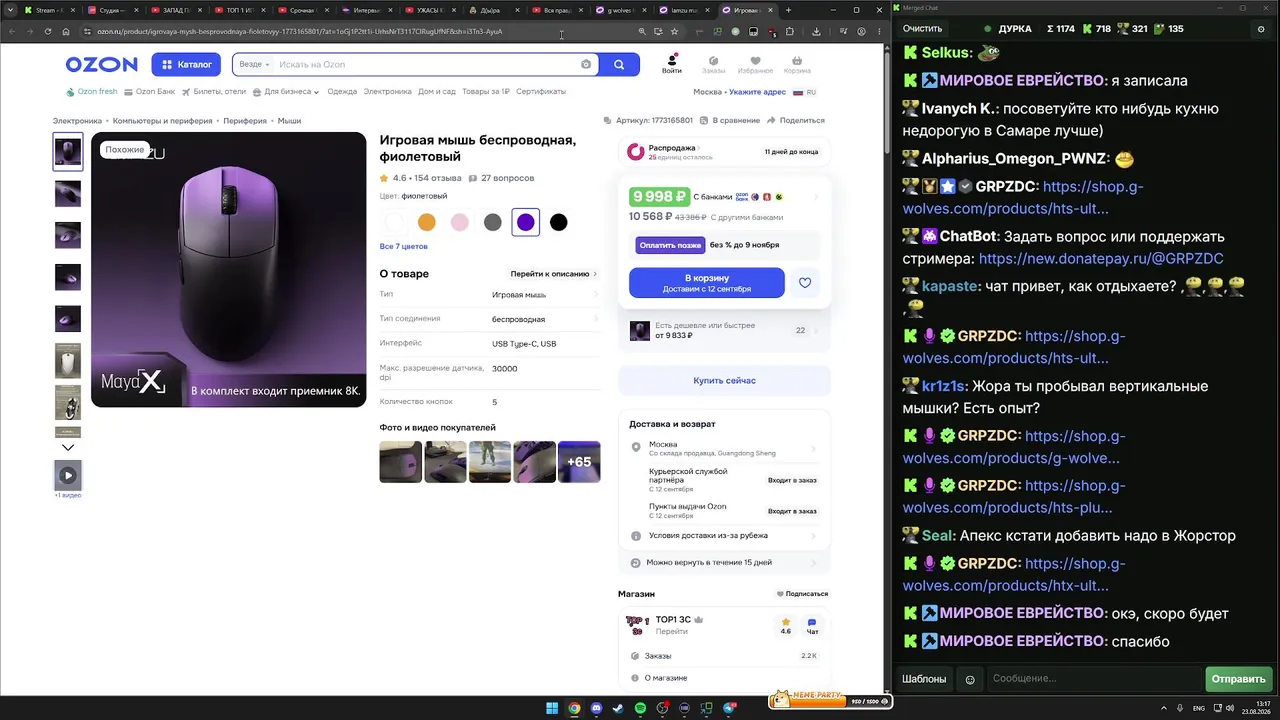Expand the Для бизнеса menu
Screen dimensions: 1280x720
click(286, 92)
